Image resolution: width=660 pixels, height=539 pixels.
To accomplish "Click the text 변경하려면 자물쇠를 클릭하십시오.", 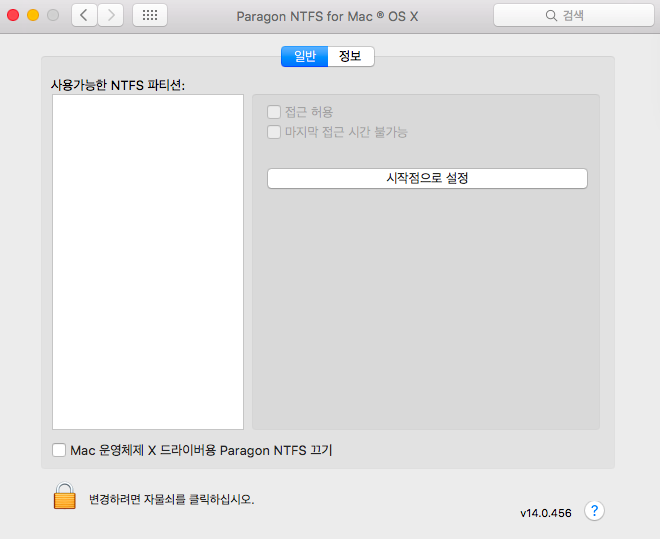I will coord(172,499).
